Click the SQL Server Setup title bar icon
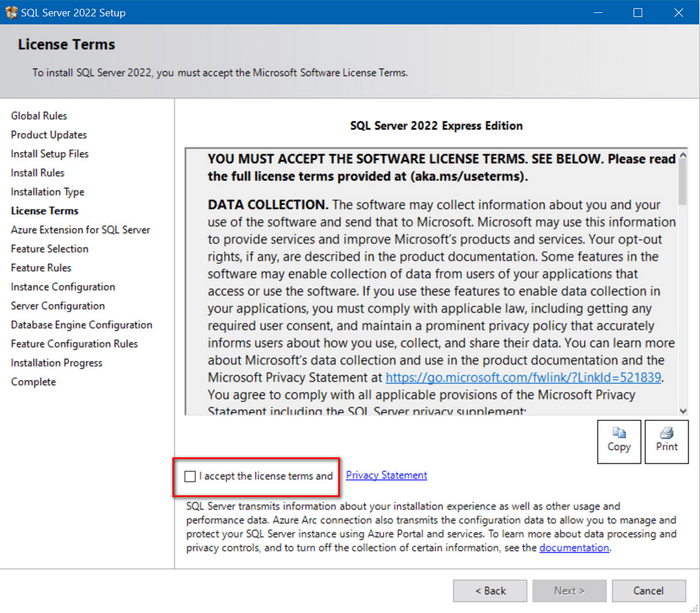 [x=11, y=13]
